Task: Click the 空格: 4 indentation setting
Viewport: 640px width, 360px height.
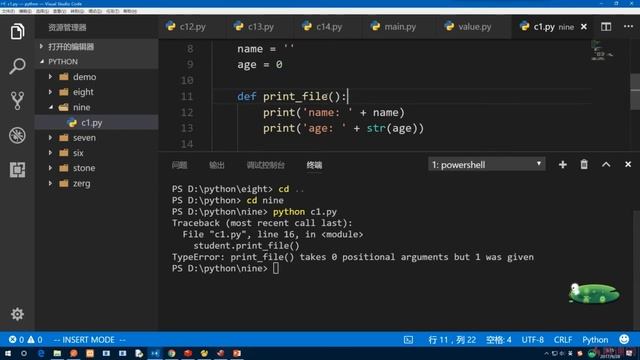Action: point(498,340)
